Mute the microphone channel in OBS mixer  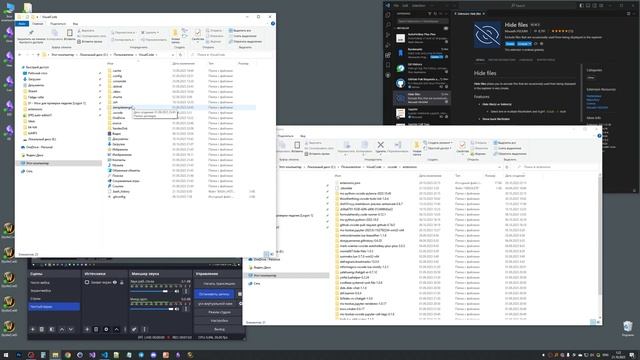[176, 309]
